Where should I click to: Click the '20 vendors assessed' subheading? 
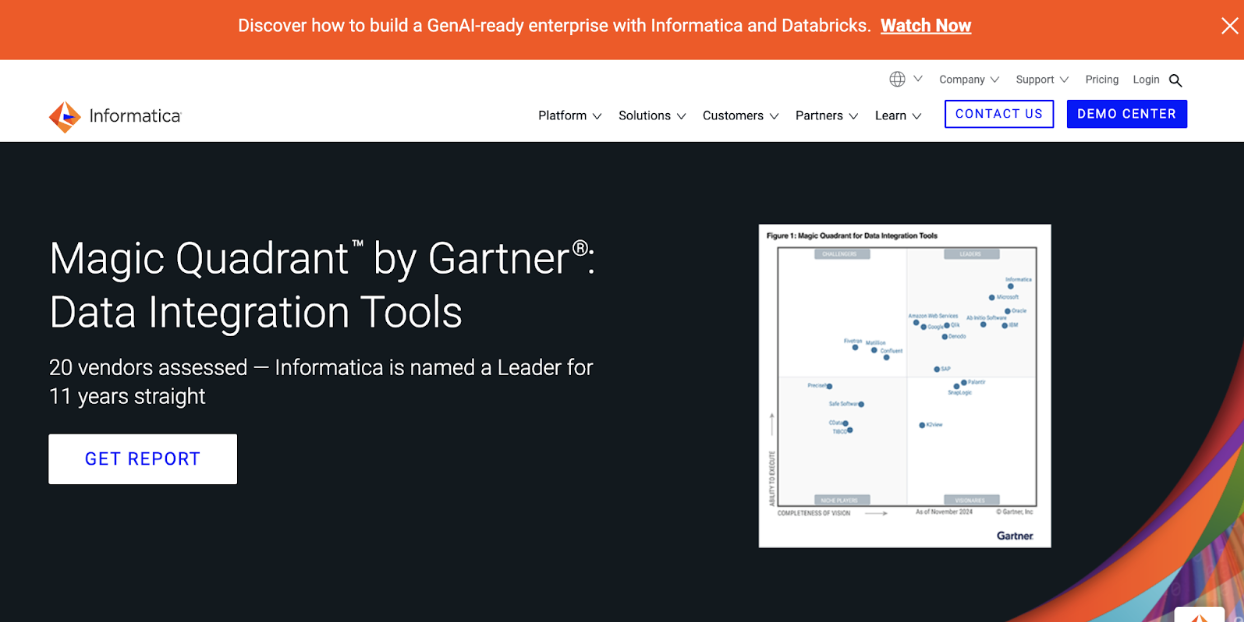coord(321,382)
